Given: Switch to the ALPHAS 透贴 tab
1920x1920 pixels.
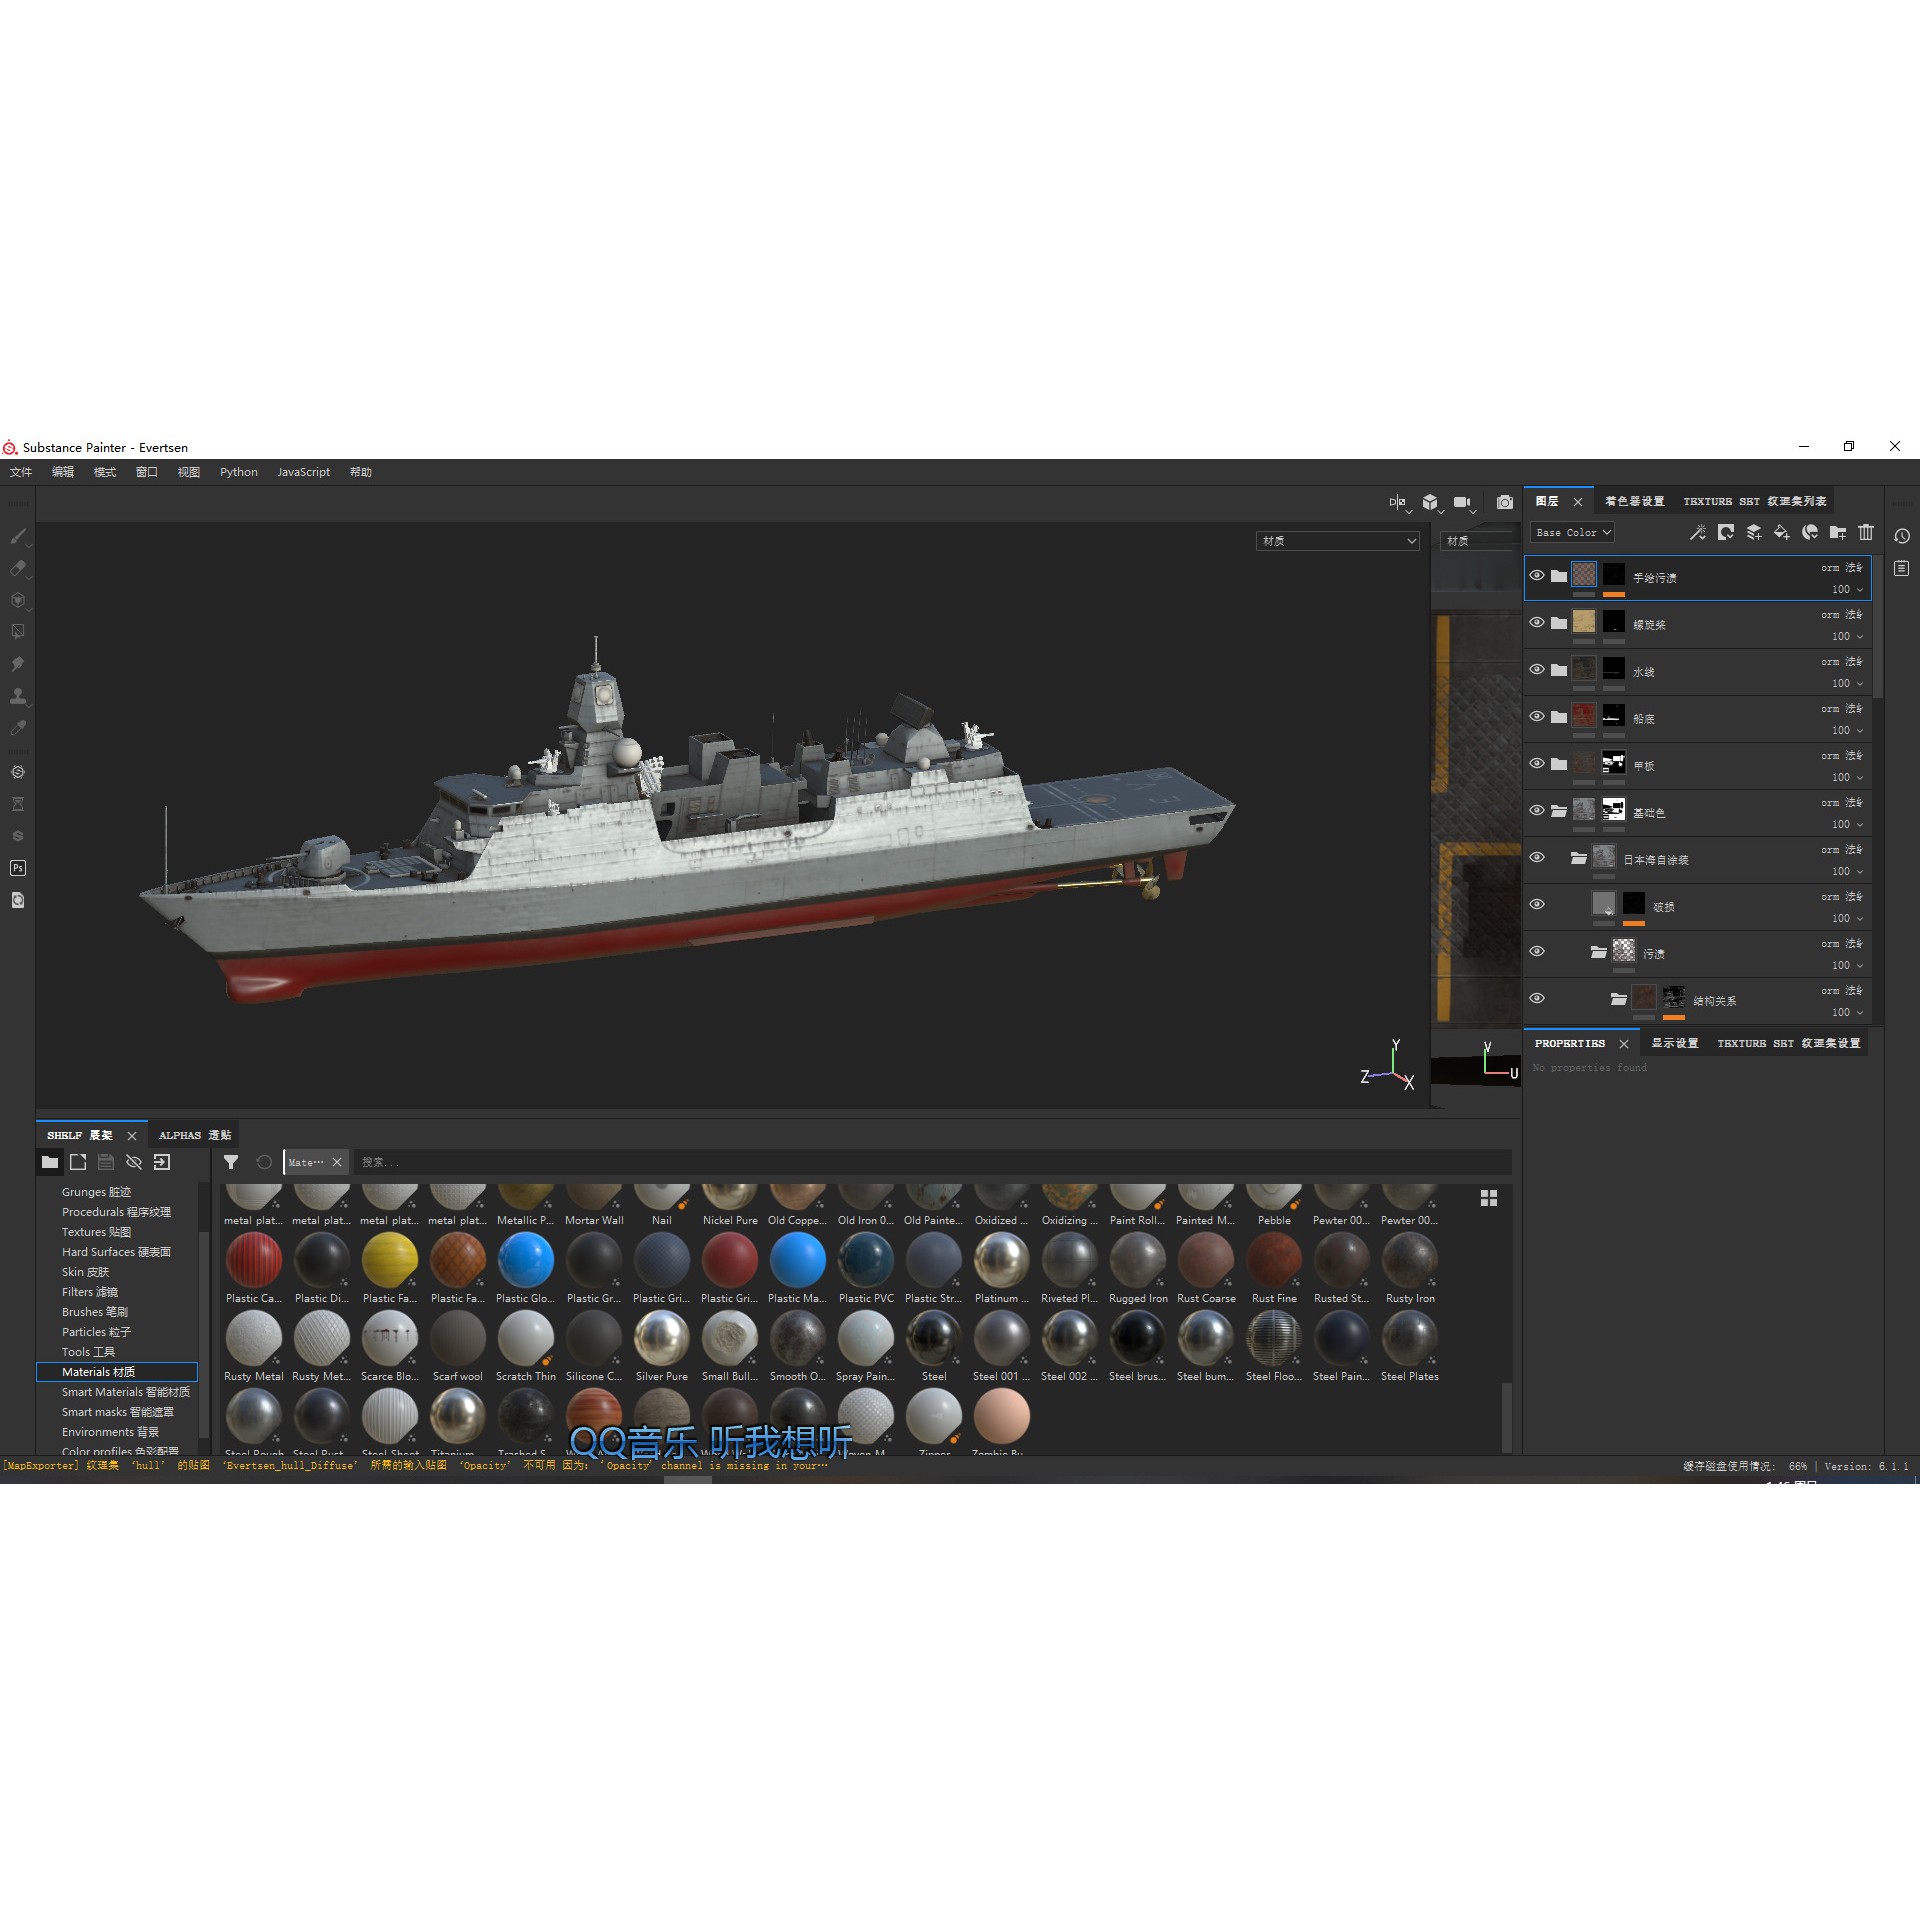Looking at the screenshot, I should pyautogui.click(x=192, y=1135).
